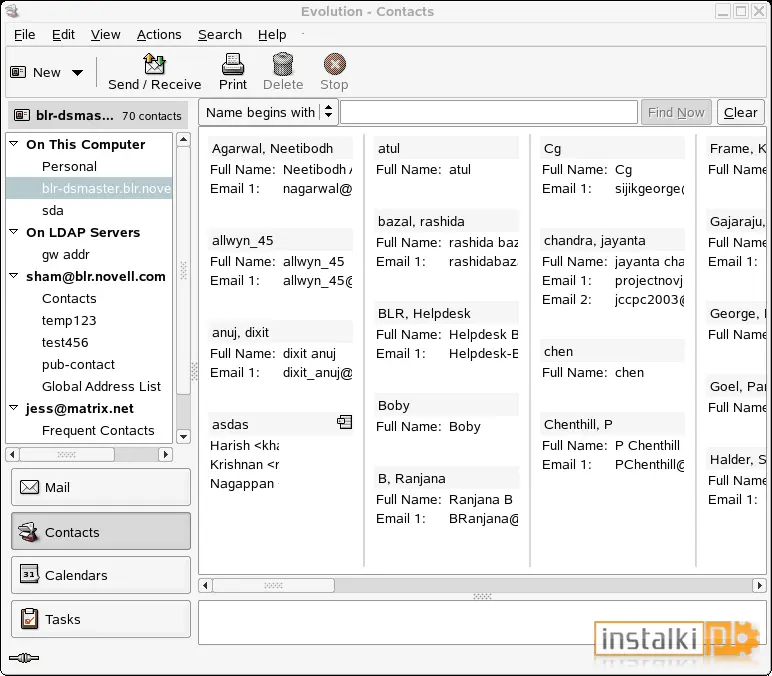Click the sidebar vertical scrollbar thumb
772x676 pixels.
tap(184, 270)
